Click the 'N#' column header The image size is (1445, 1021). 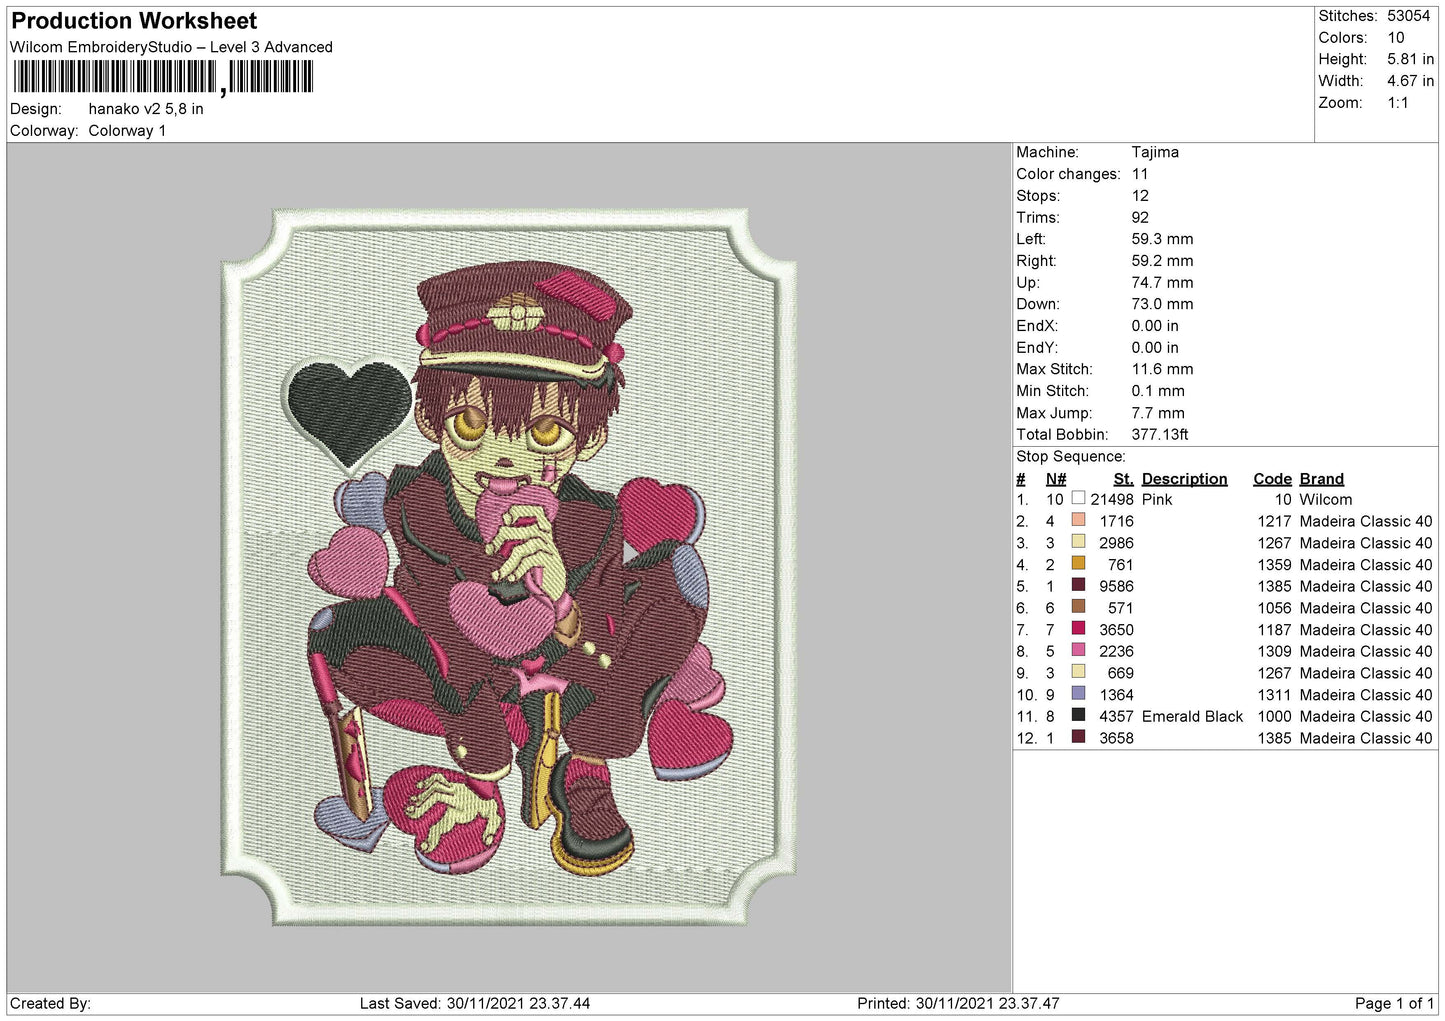click(x=1056, y=479)
